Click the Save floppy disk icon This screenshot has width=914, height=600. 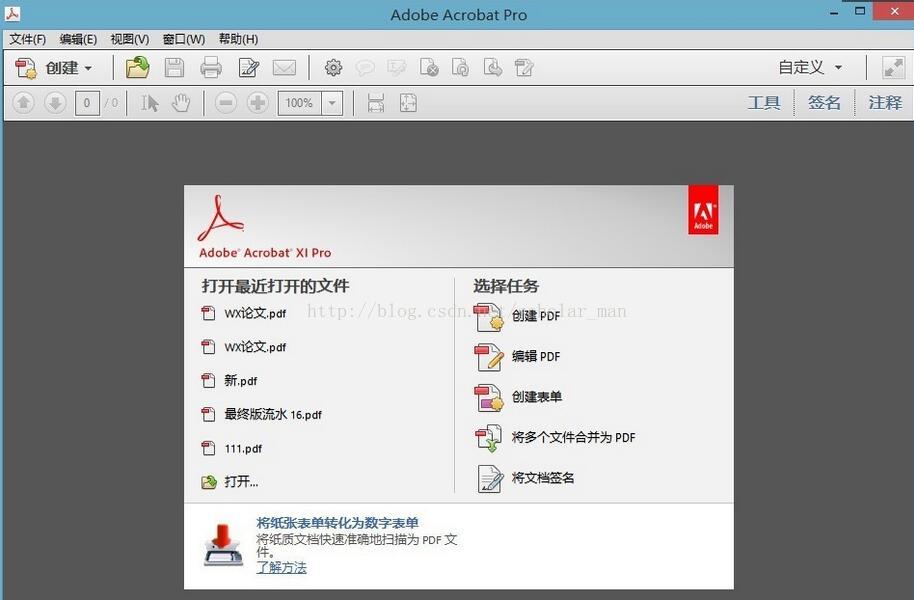(x=174, y=68)
